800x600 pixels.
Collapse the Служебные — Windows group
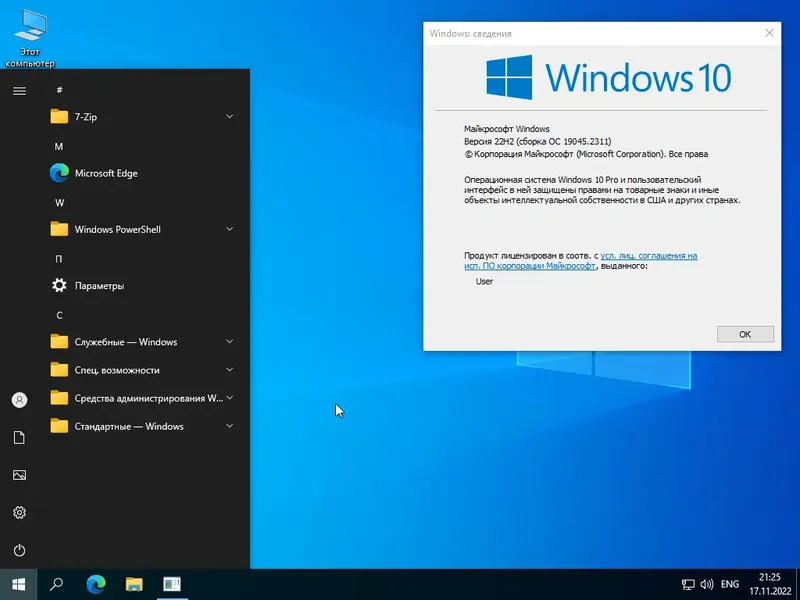[228, 341]
